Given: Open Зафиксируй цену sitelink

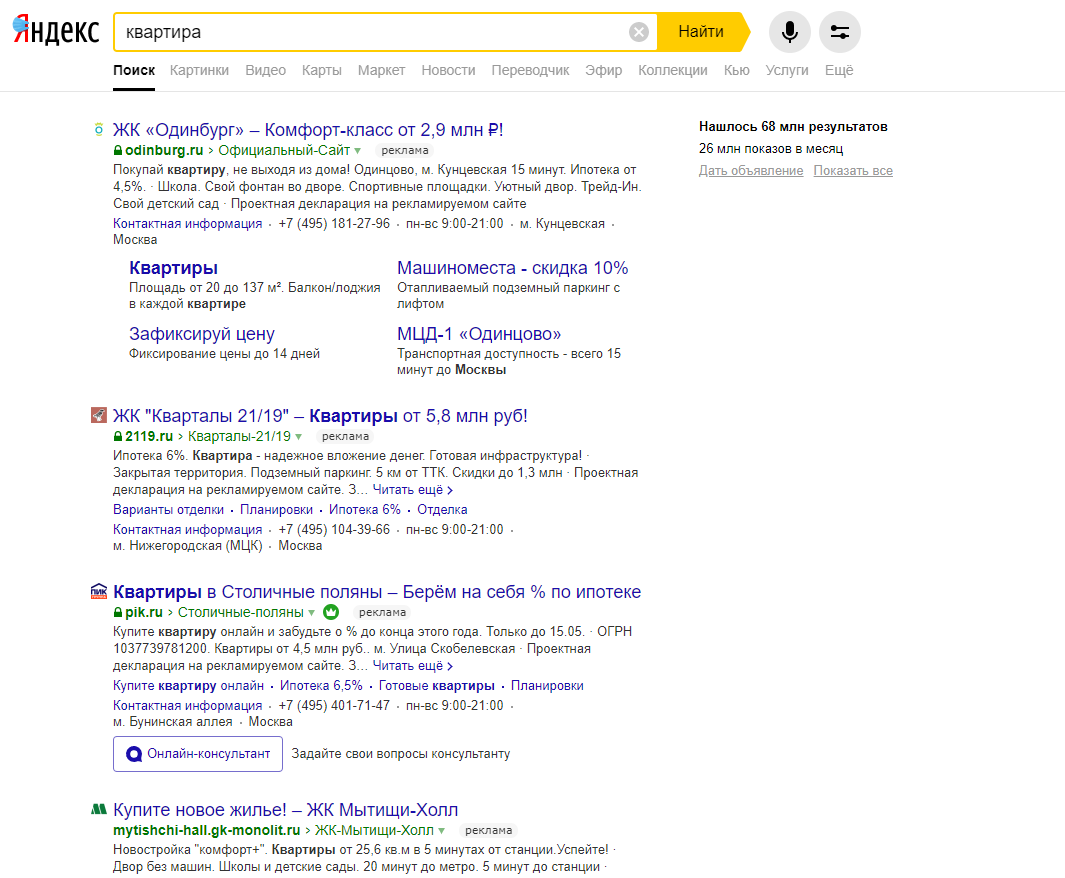Looking at the screenshot, I should pos(202,334).
